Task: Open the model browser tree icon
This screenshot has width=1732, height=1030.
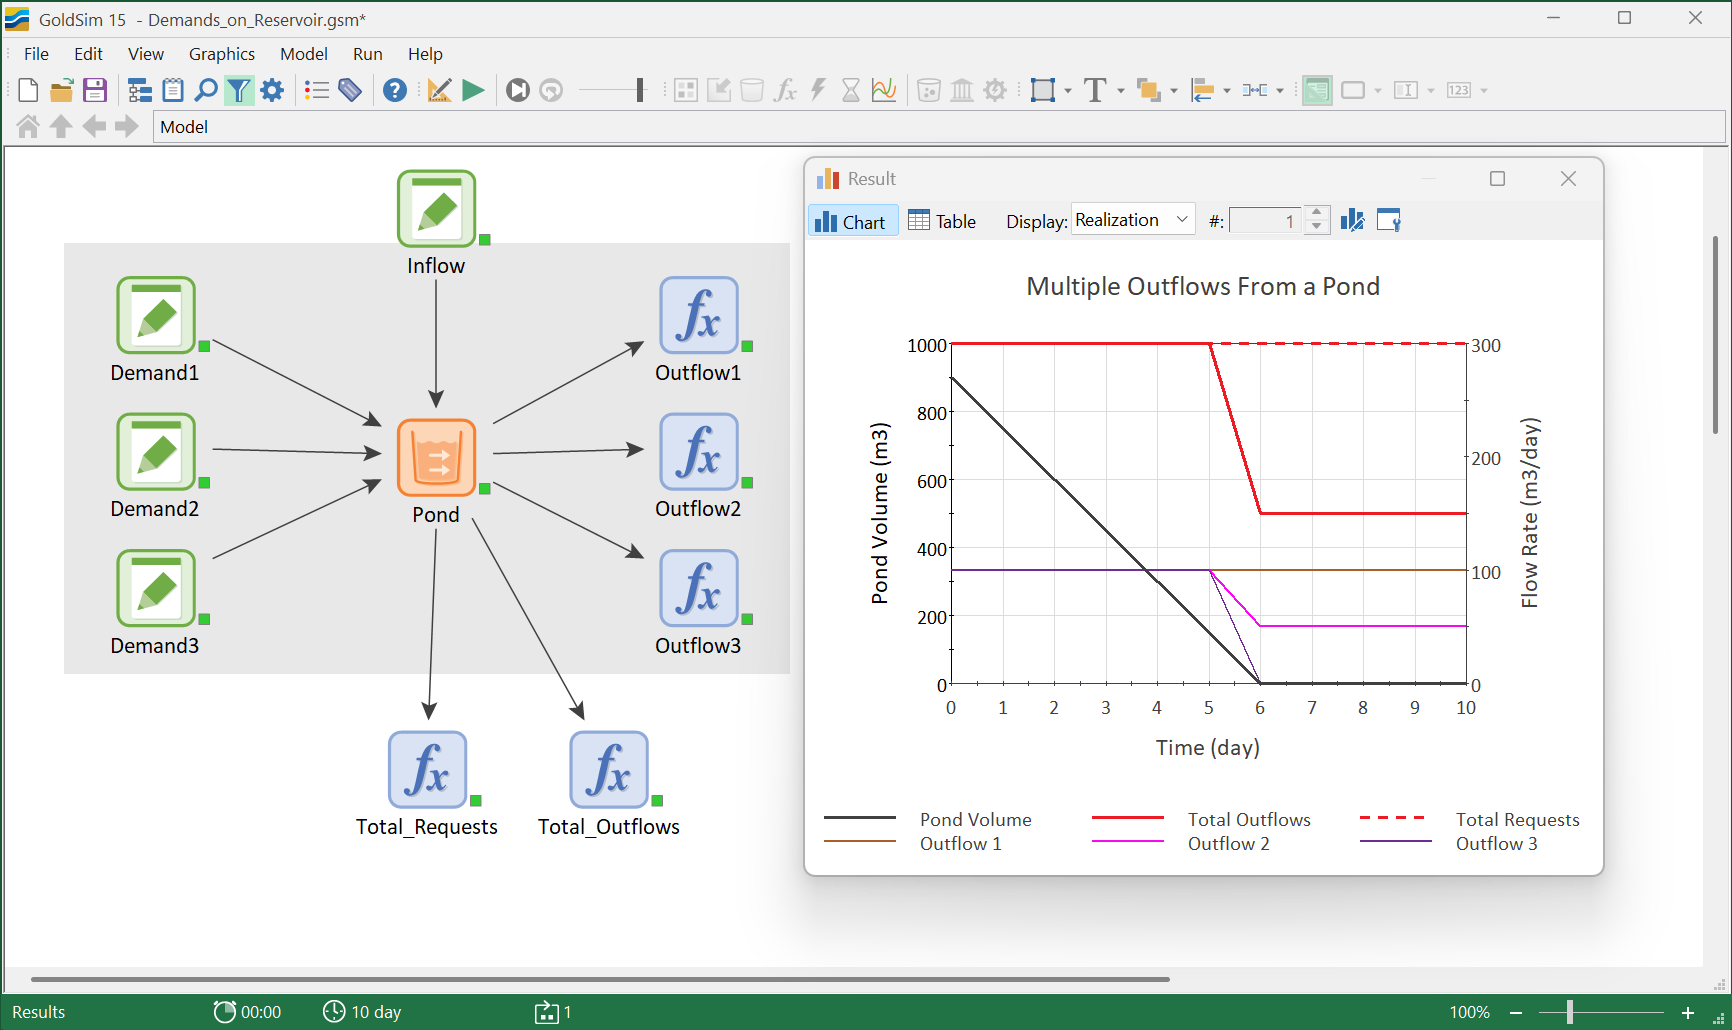Action: pyautogui.click(x=140, y=90)
